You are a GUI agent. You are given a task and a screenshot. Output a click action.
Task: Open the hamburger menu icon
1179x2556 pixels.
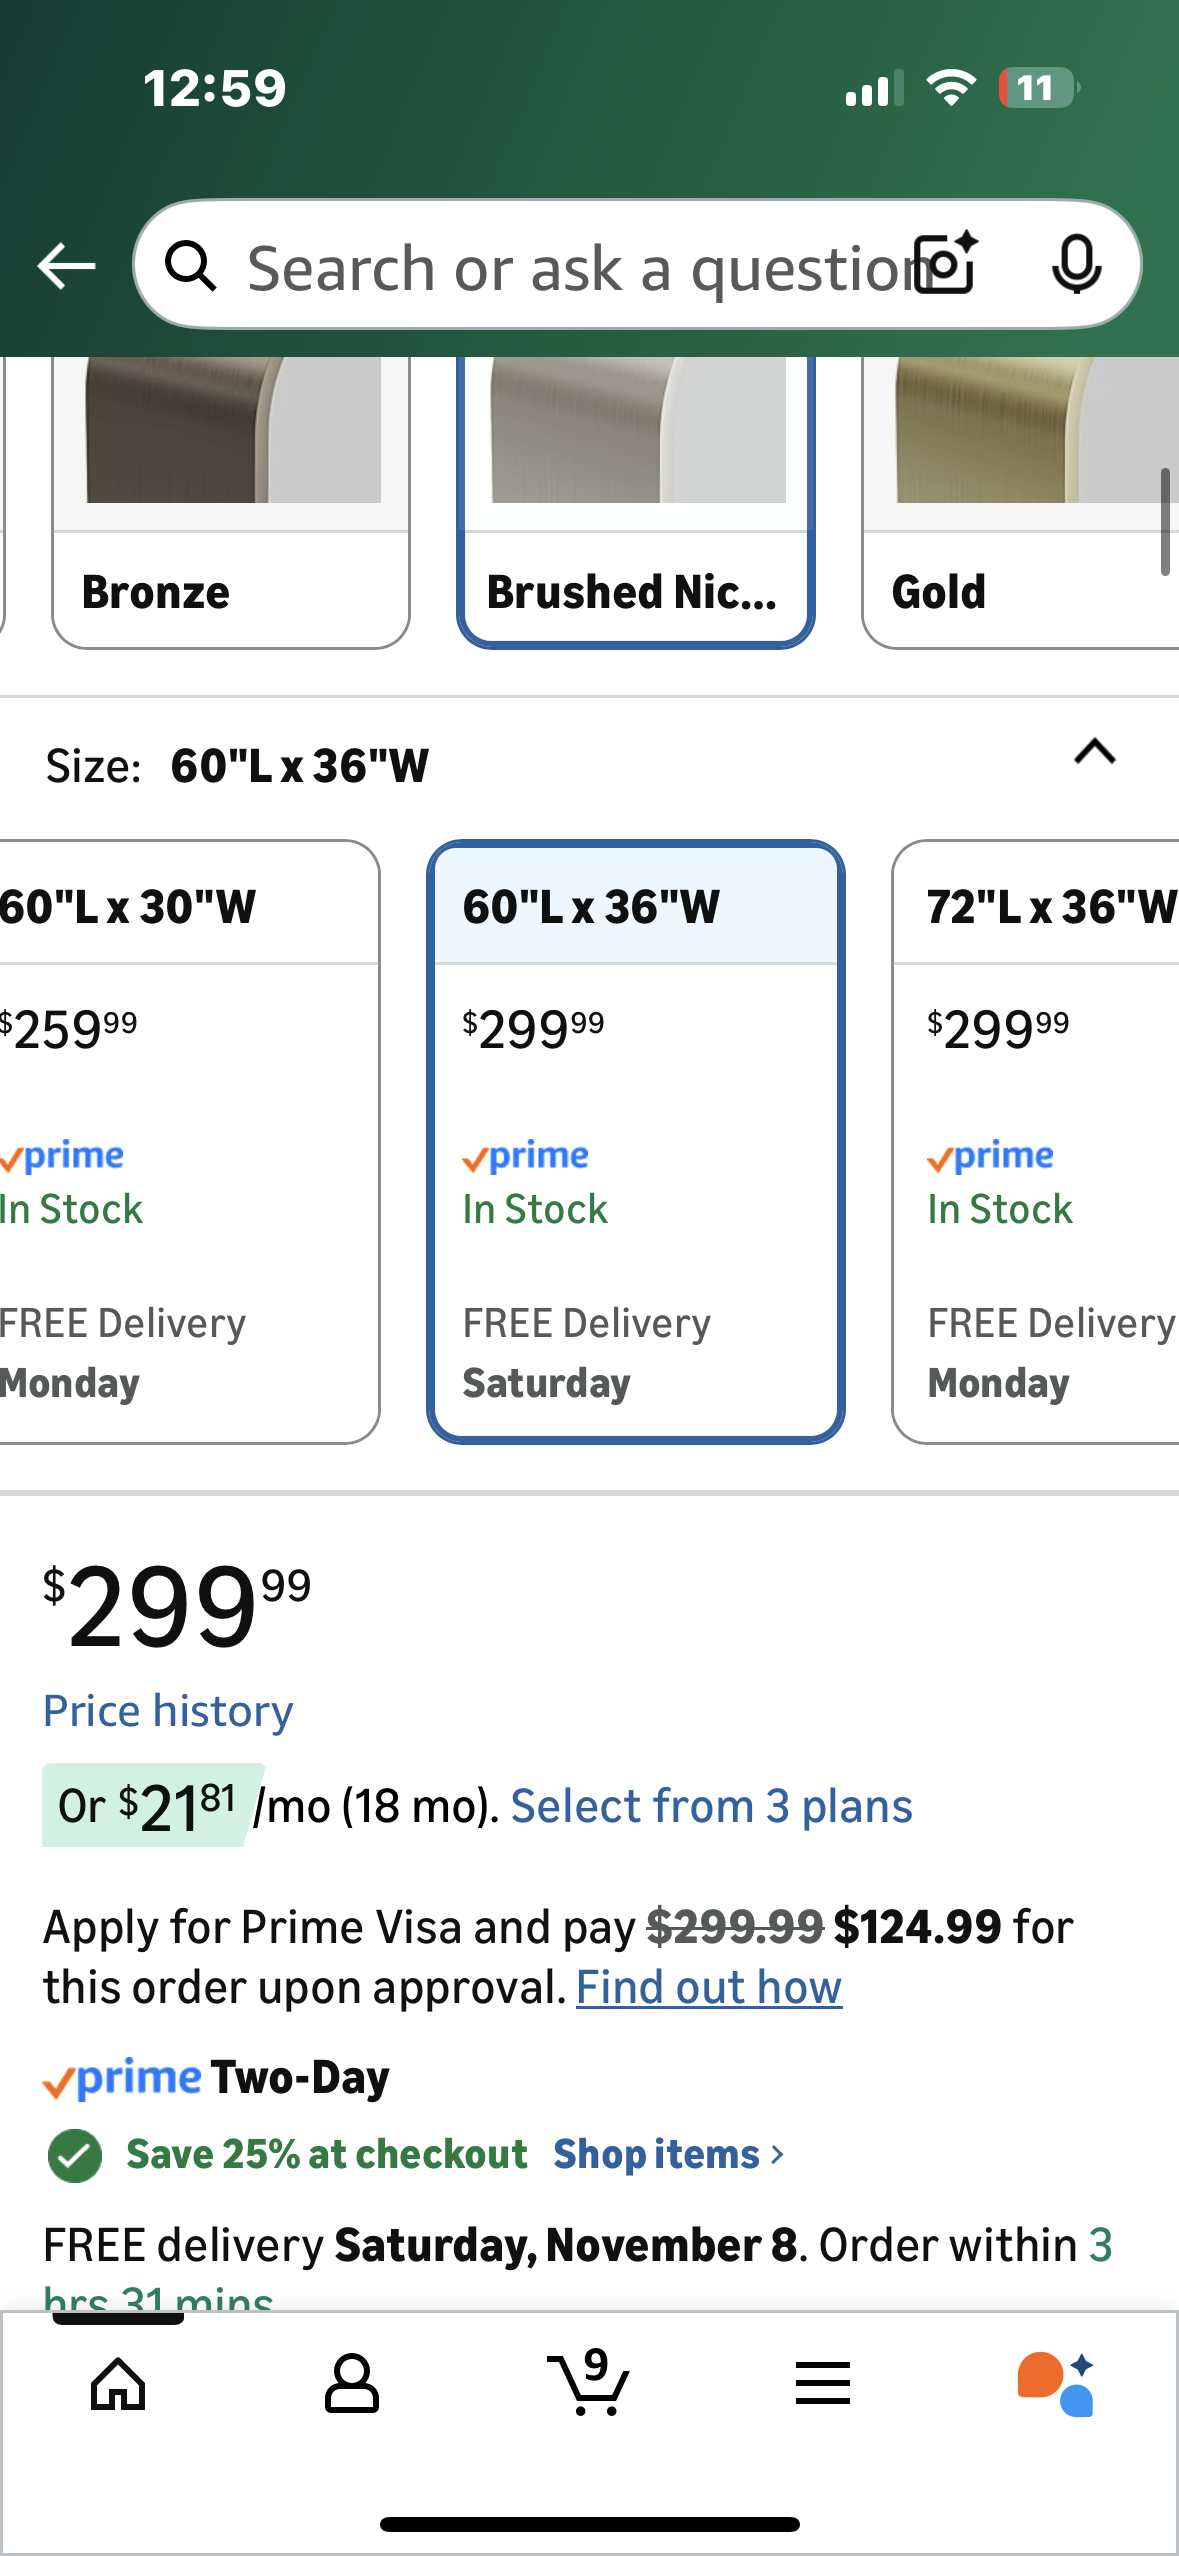[822, 2384]
